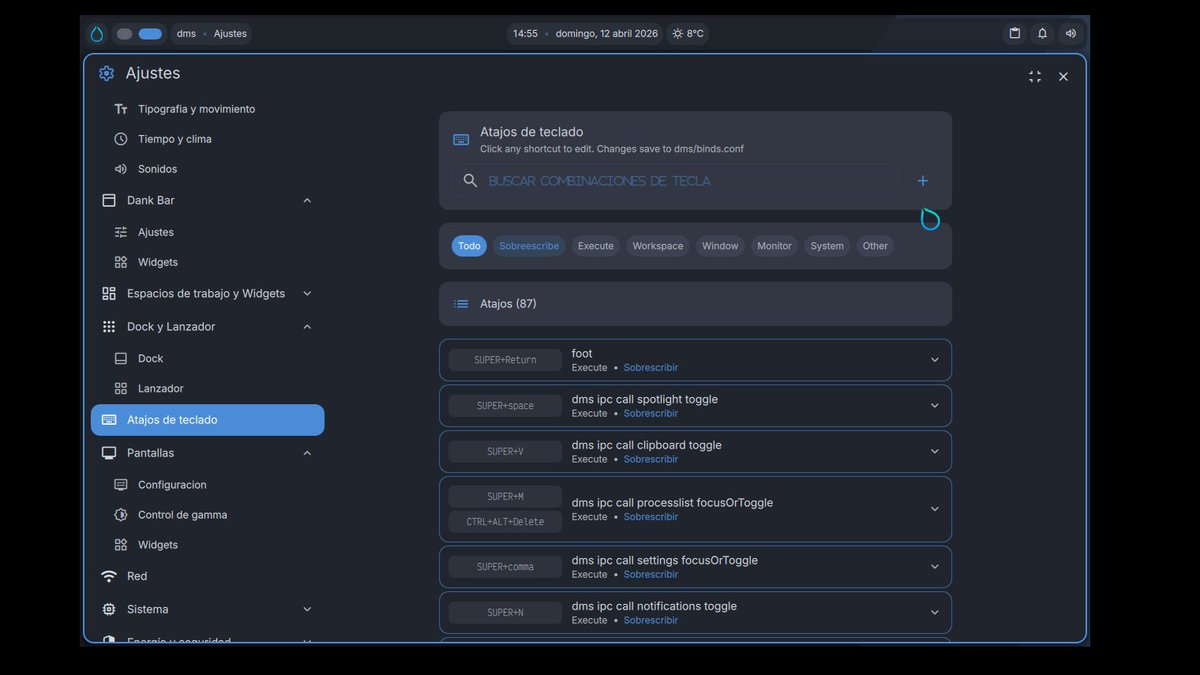Expand the Sistema section
1200x675 pixels.
click(x=307, y=609)
